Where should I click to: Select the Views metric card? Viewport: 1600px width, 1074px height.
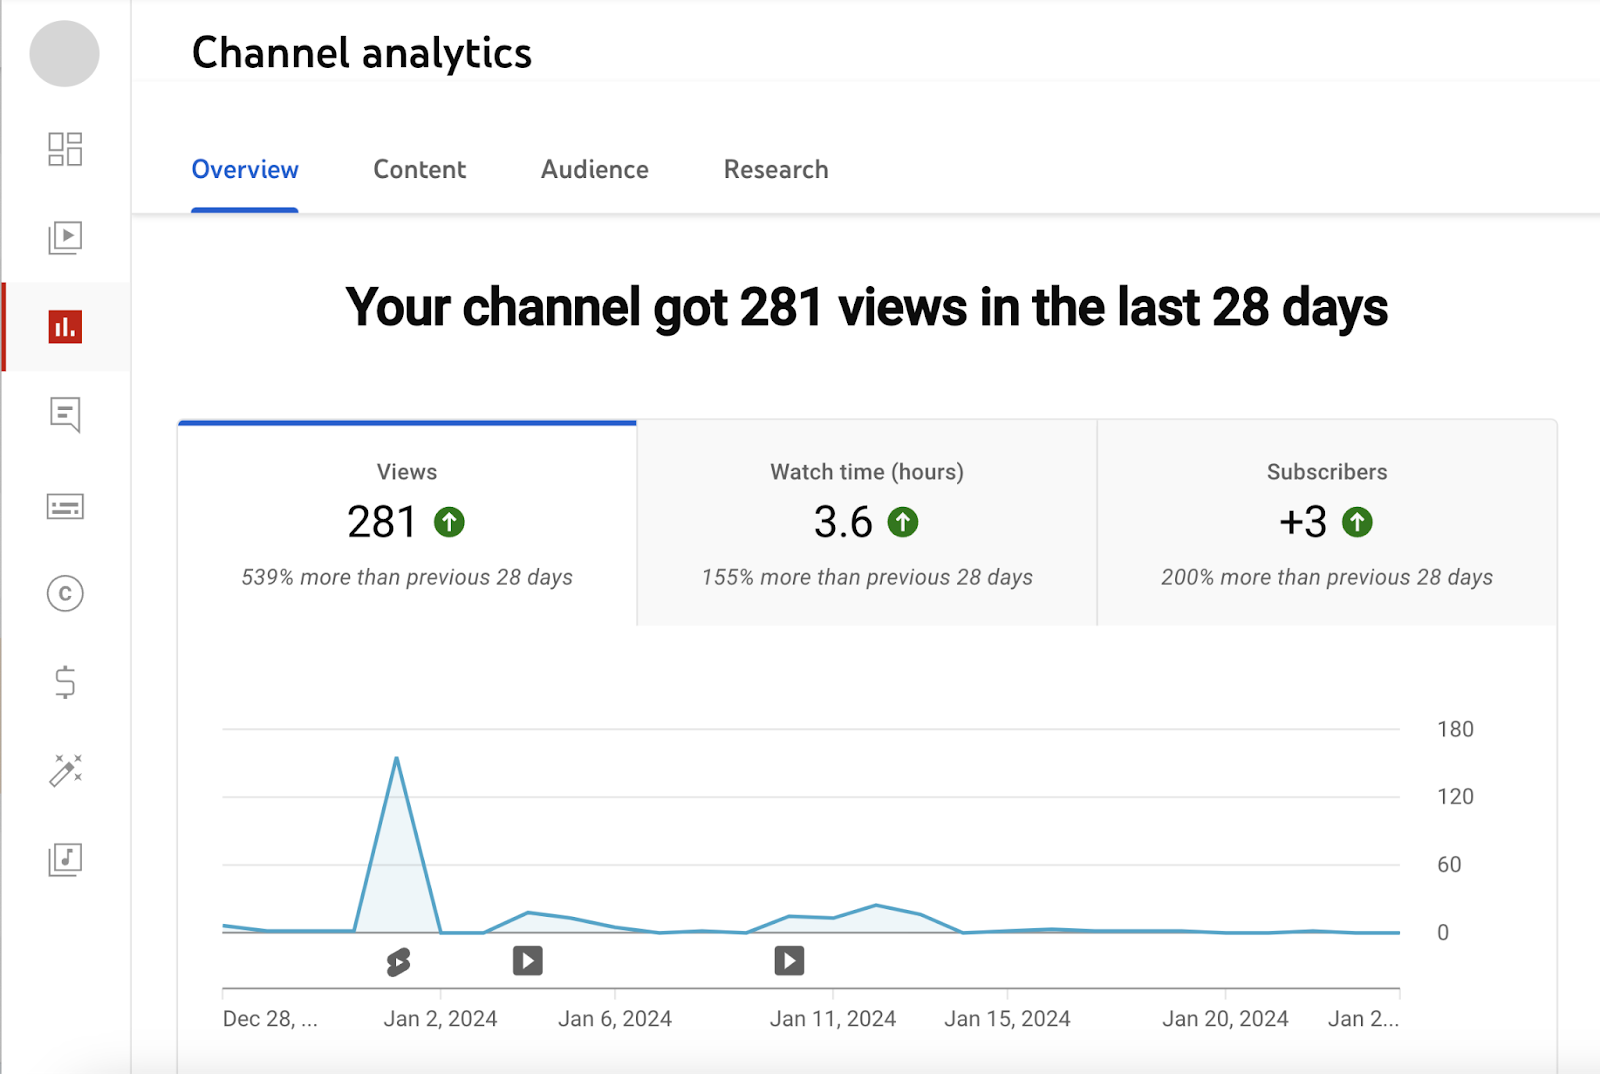tap(406, 522)
